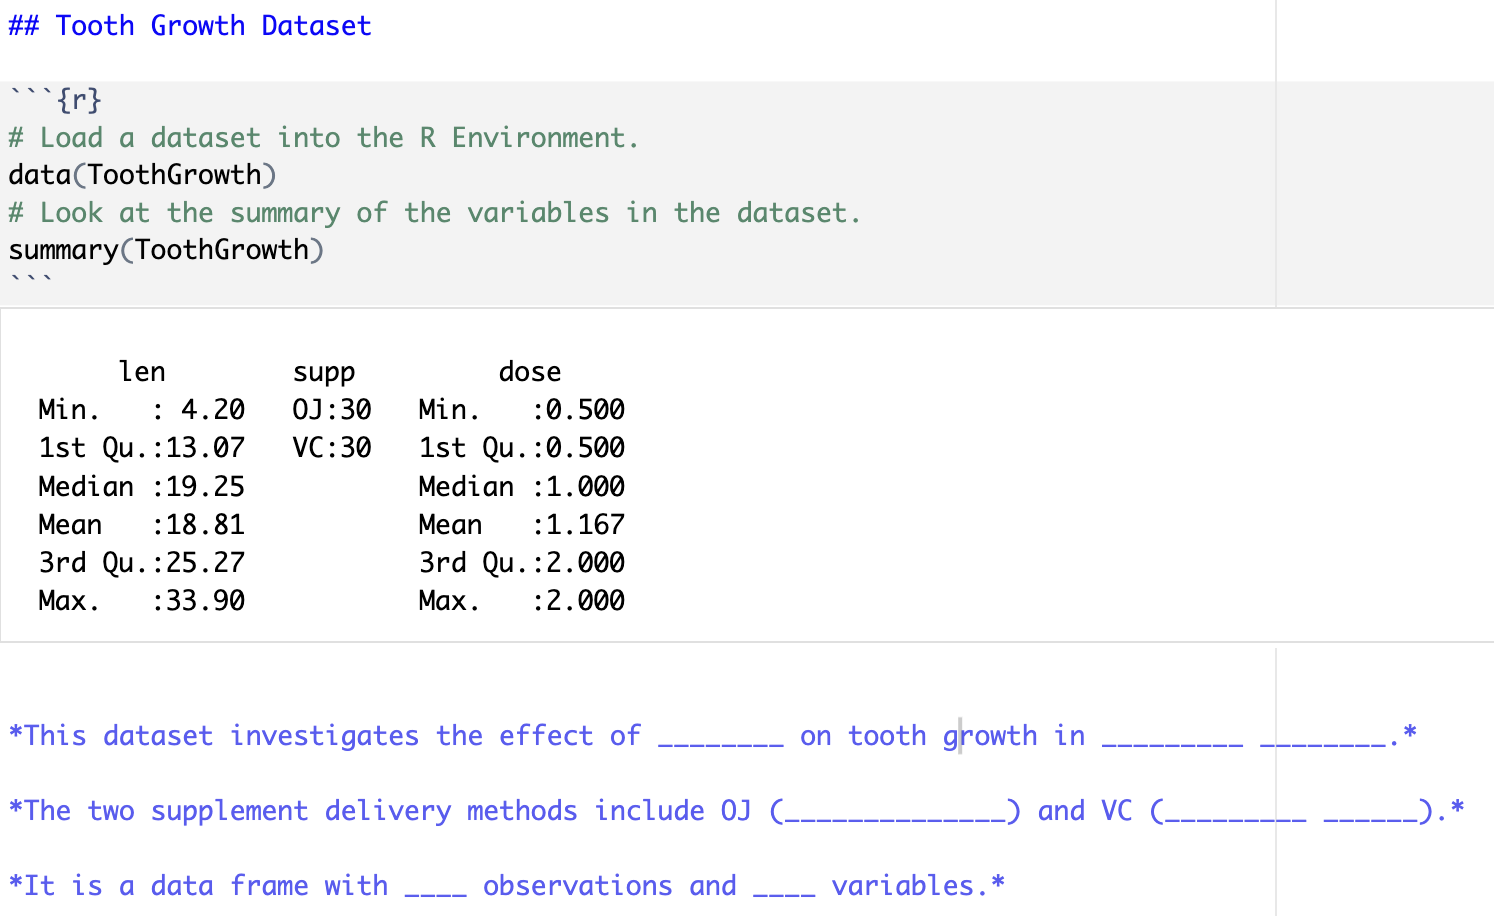Click the OJ:30 value in output

tap(331, 410)
